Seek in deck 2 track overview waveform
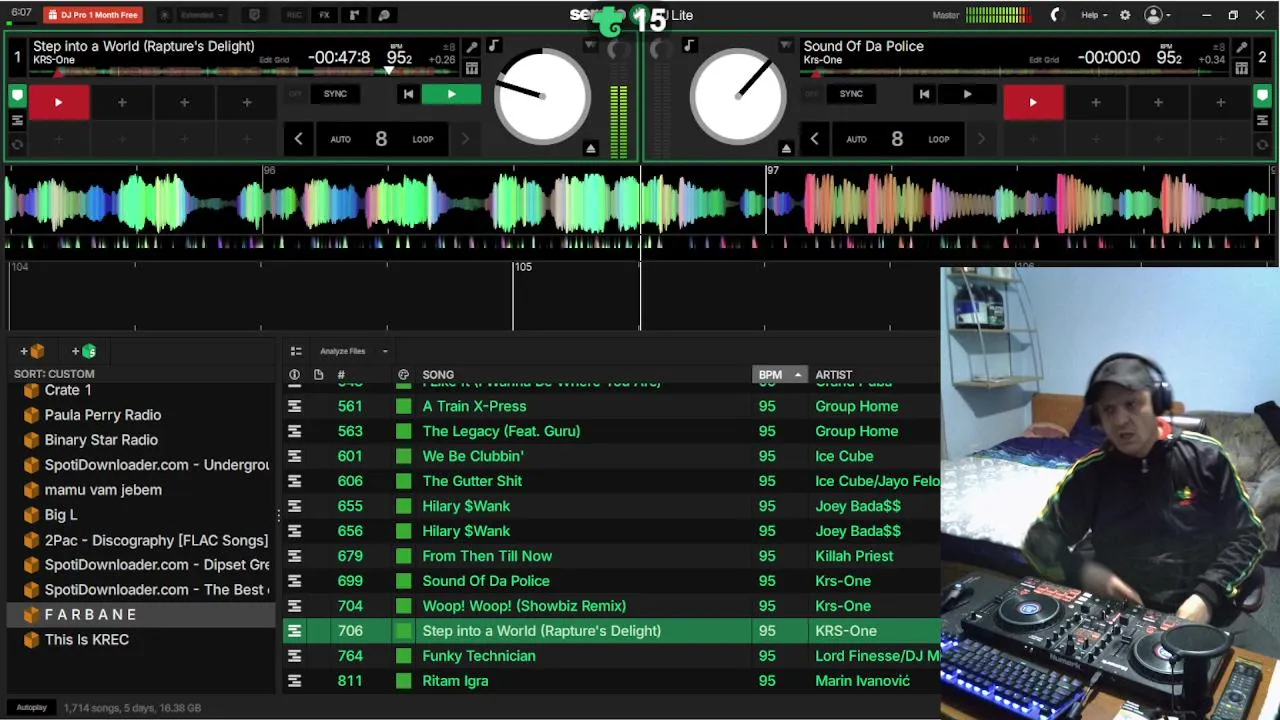Image resolution: width=1280 pixels, height=720 pixels. point(1015,72)
